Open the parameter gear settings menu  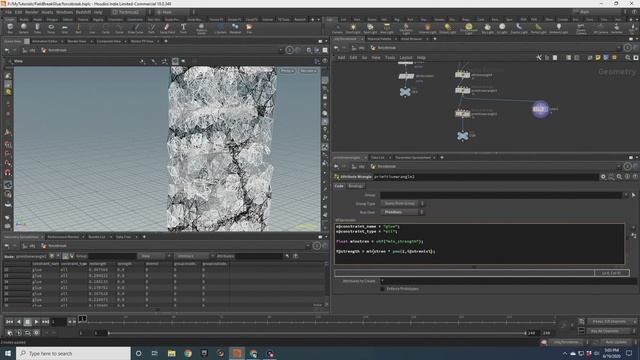(x=603, y=177)
